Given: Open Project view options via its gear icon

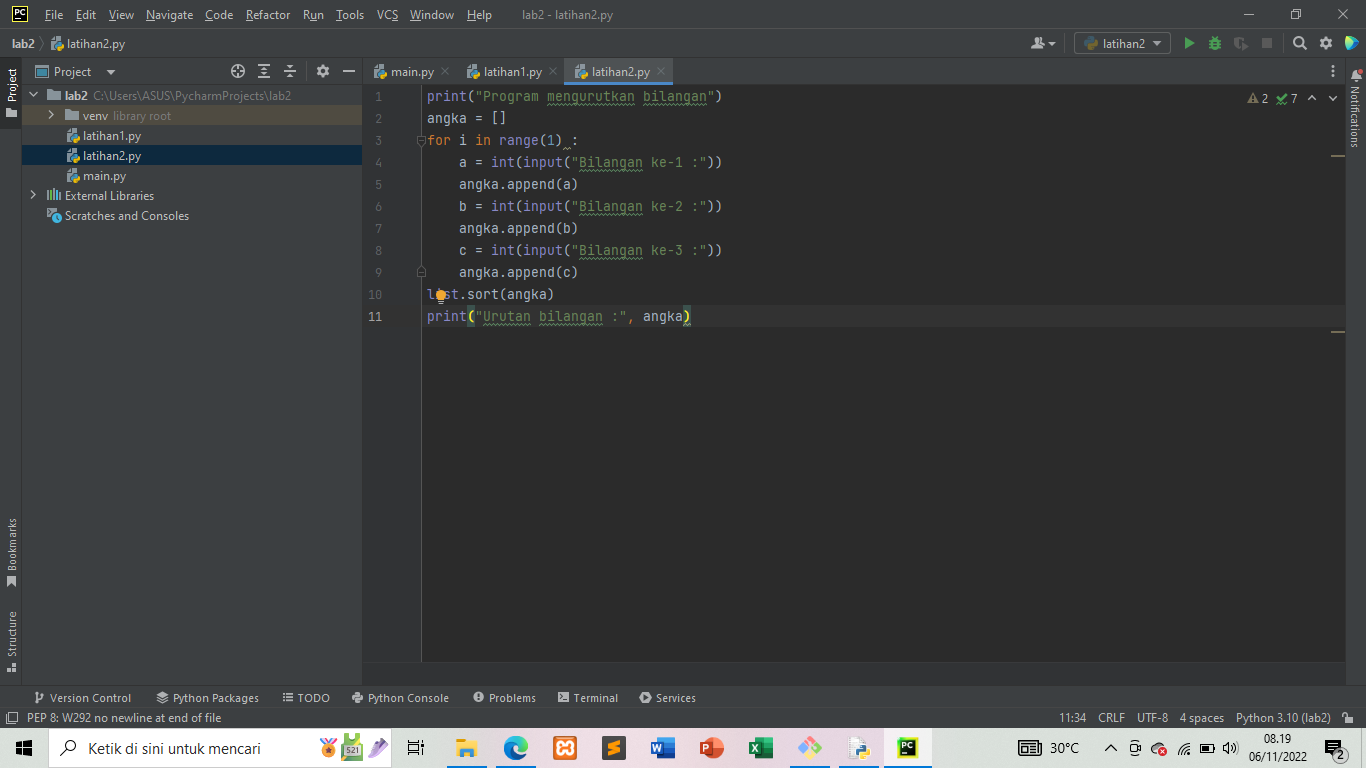Looking at the screenshot, I should tap(322, 71).
